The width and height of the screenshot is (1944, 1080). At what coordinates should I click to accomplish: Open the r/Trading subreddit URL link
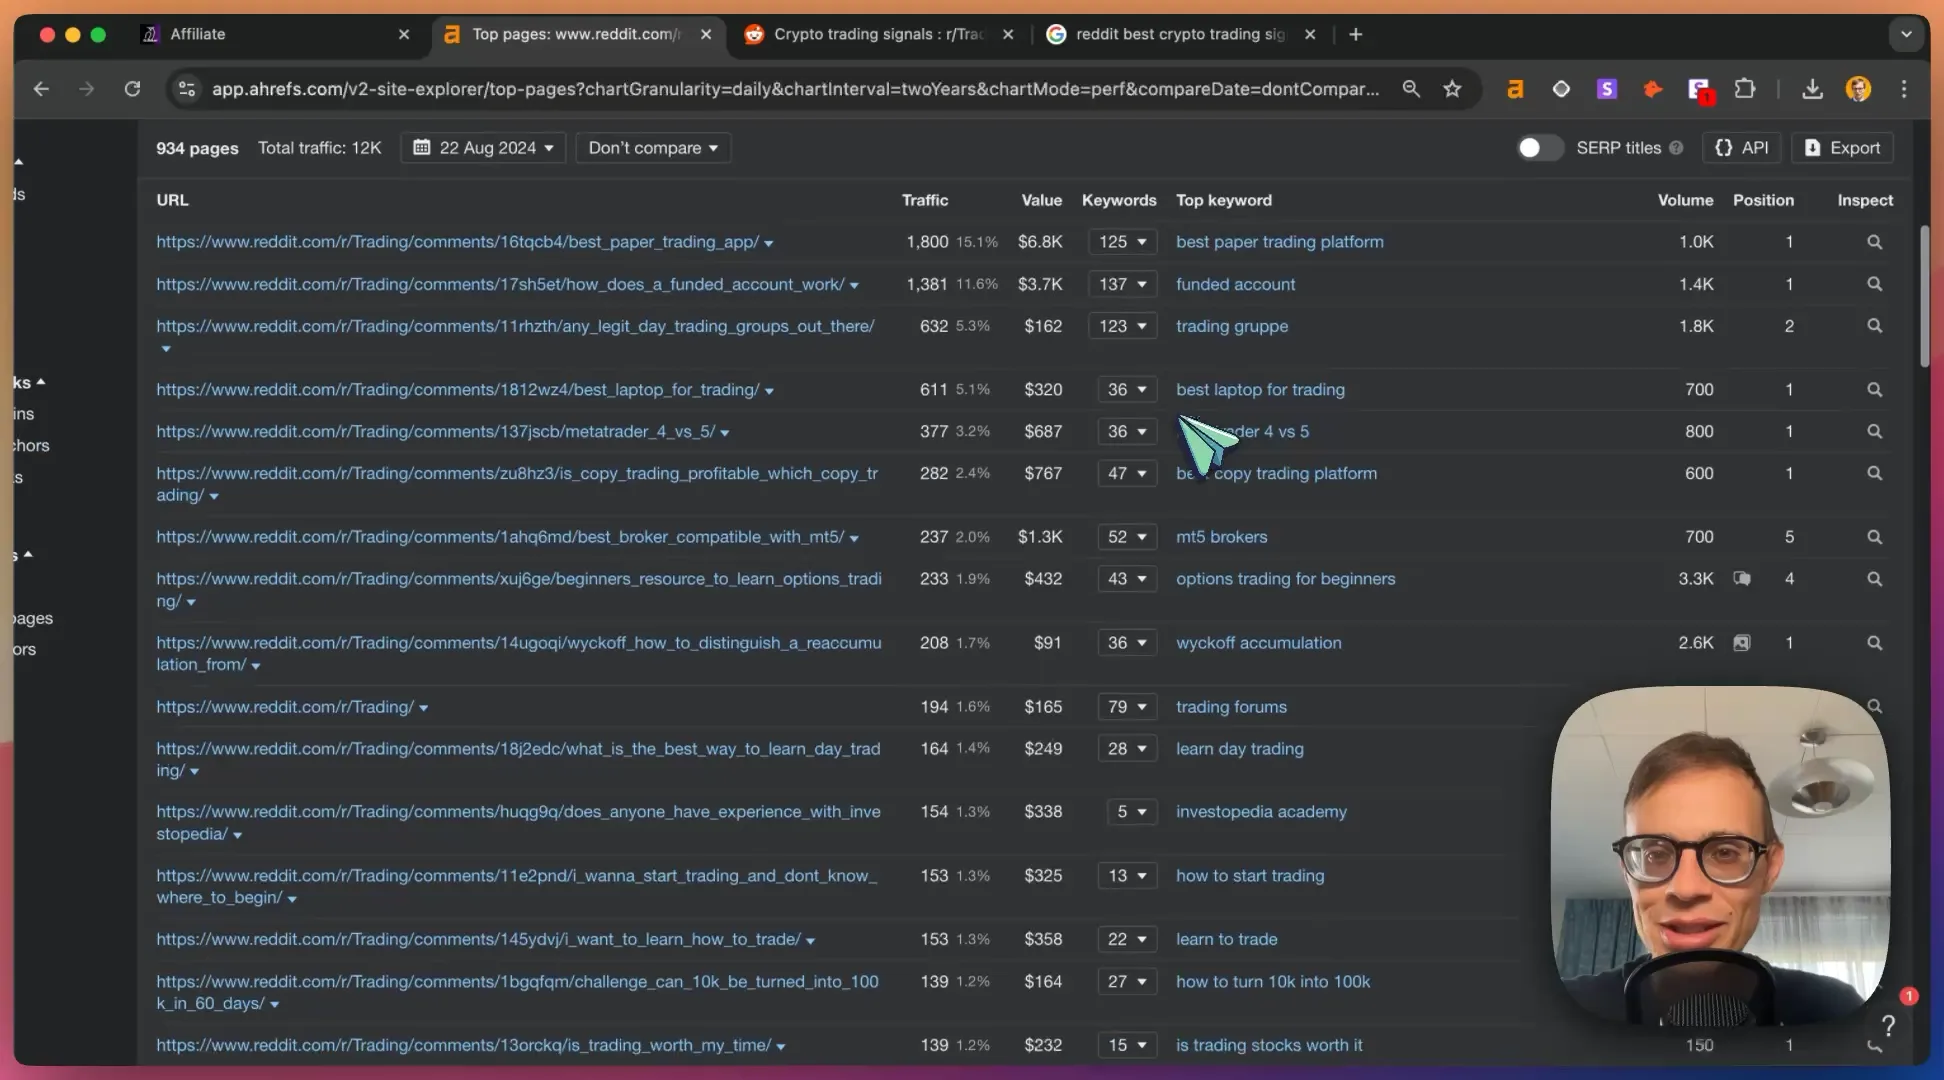pyautogui.click(x=285, y=707)
